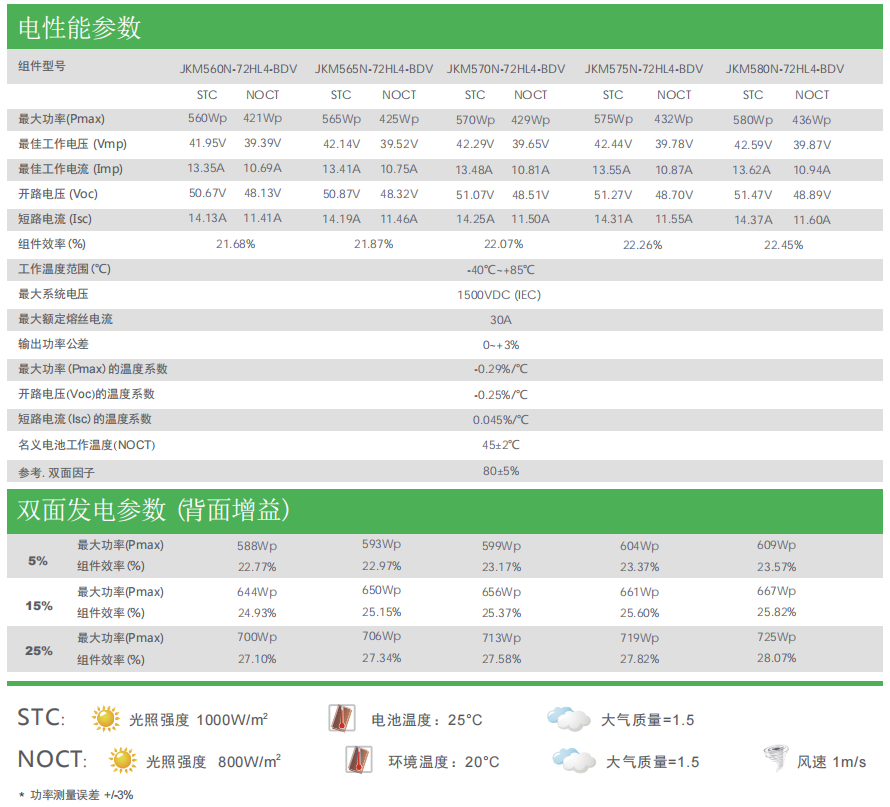Click the 80±5% bifacial factor value
The height and width of the screenshot is (807, 890).
point(501,471)
